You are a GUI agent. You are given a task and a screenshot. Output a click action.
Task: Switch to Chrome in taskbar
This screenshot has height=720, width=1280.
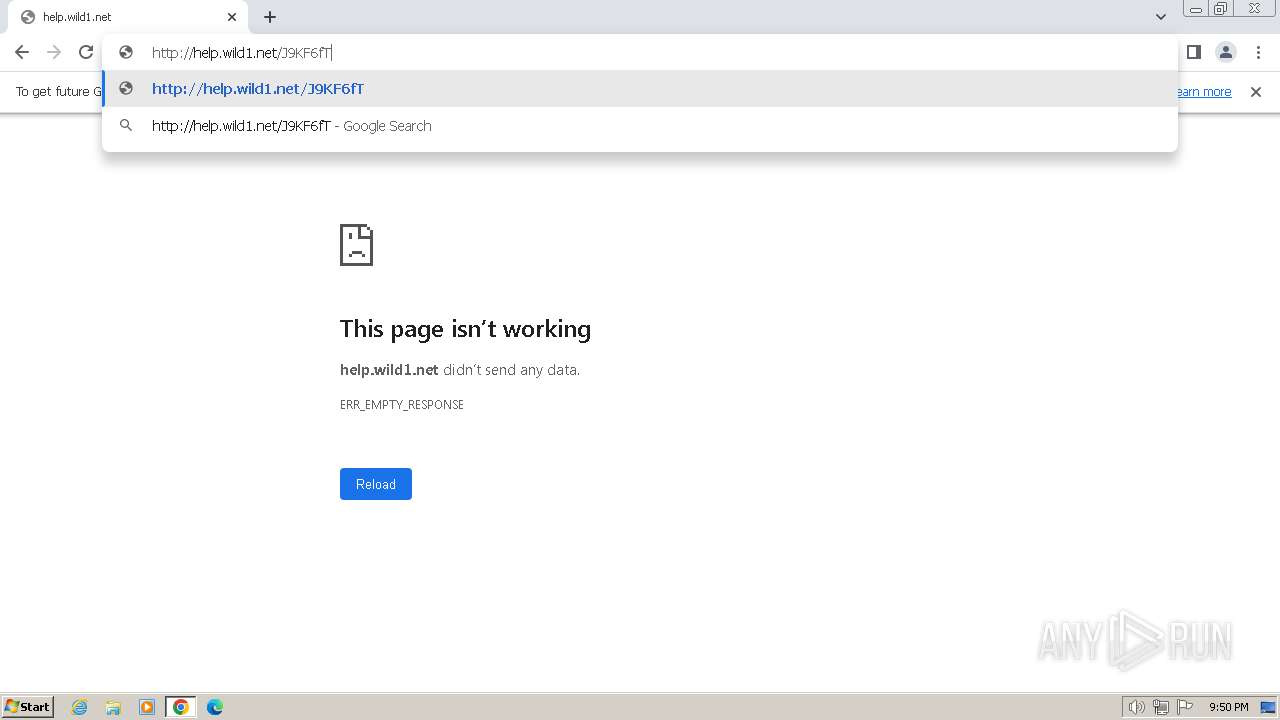pyautogui.click(x=181, y=707)
